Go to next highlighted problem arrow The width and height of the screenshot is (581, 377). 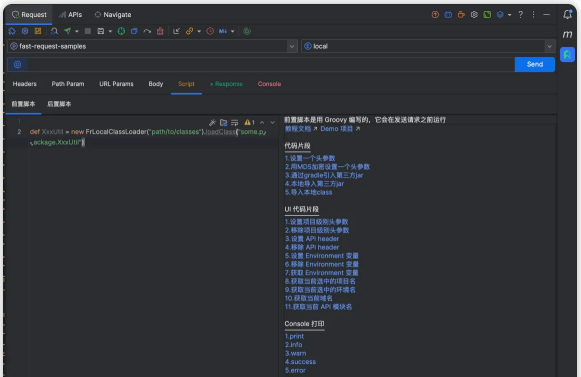click(272, 122)
